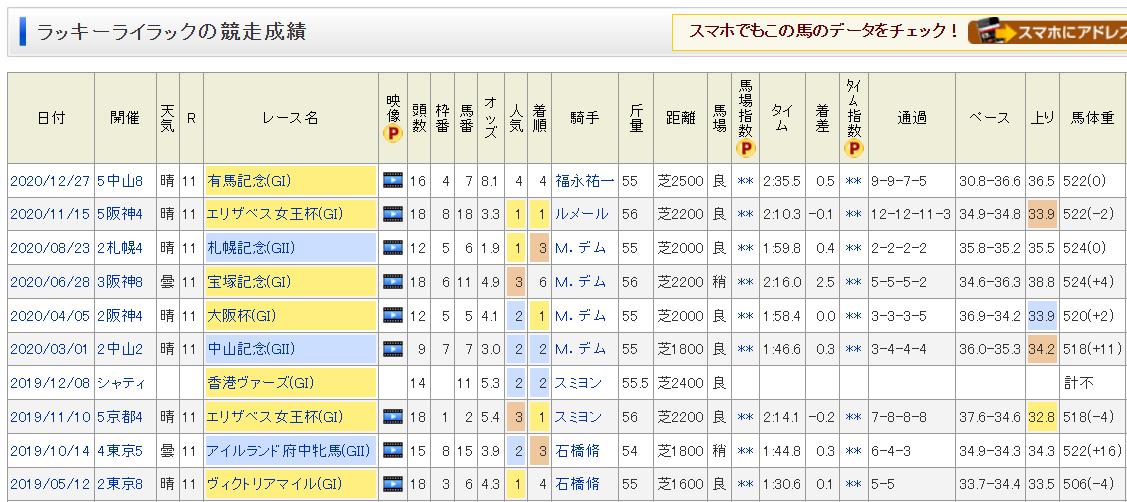The image size is (1127, 502).
Task: Play the 有馬記念 race video icon
Action: tap(392, 181)
